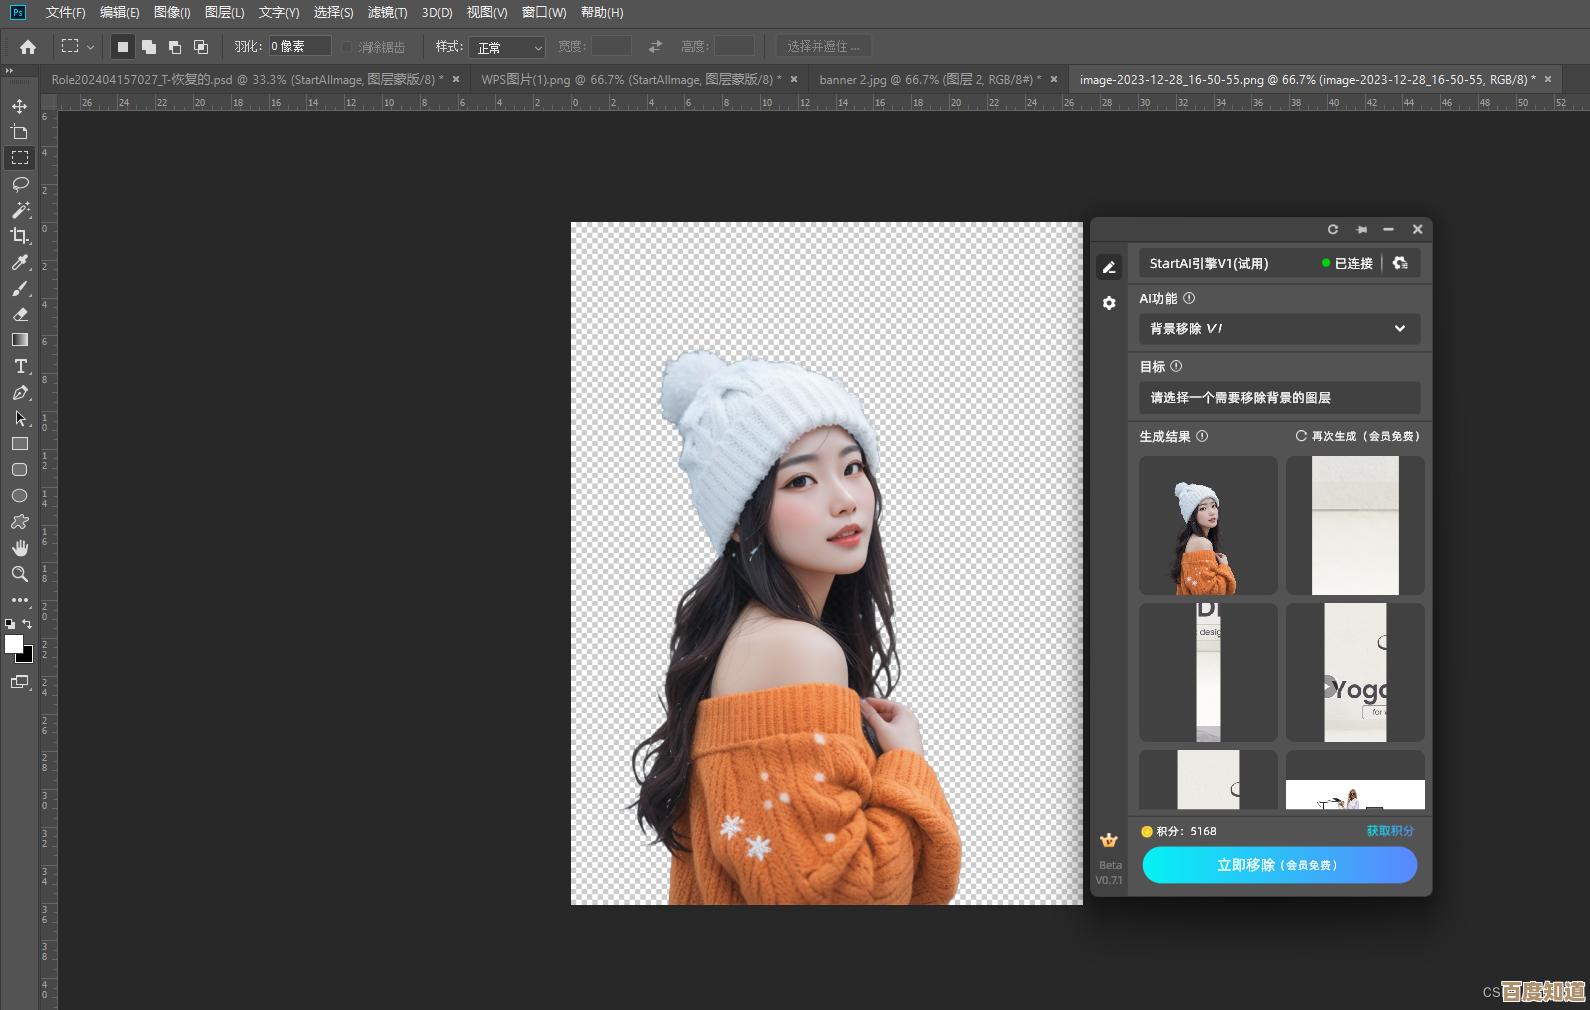Select the Hand tool
The image size is (1590, 1010).
point(20,548)
